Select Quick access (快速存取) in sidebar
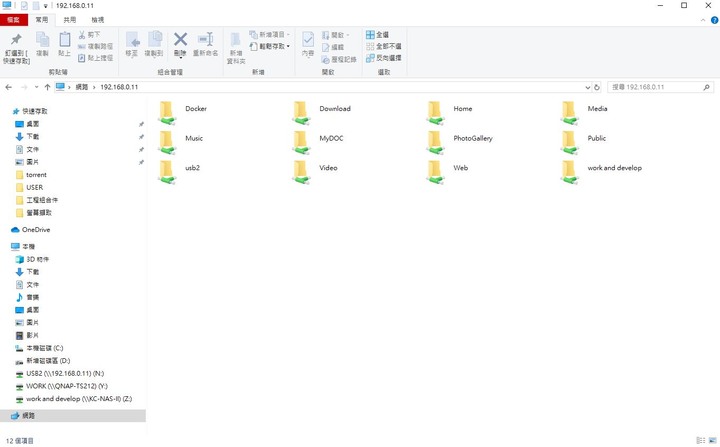 30,111
